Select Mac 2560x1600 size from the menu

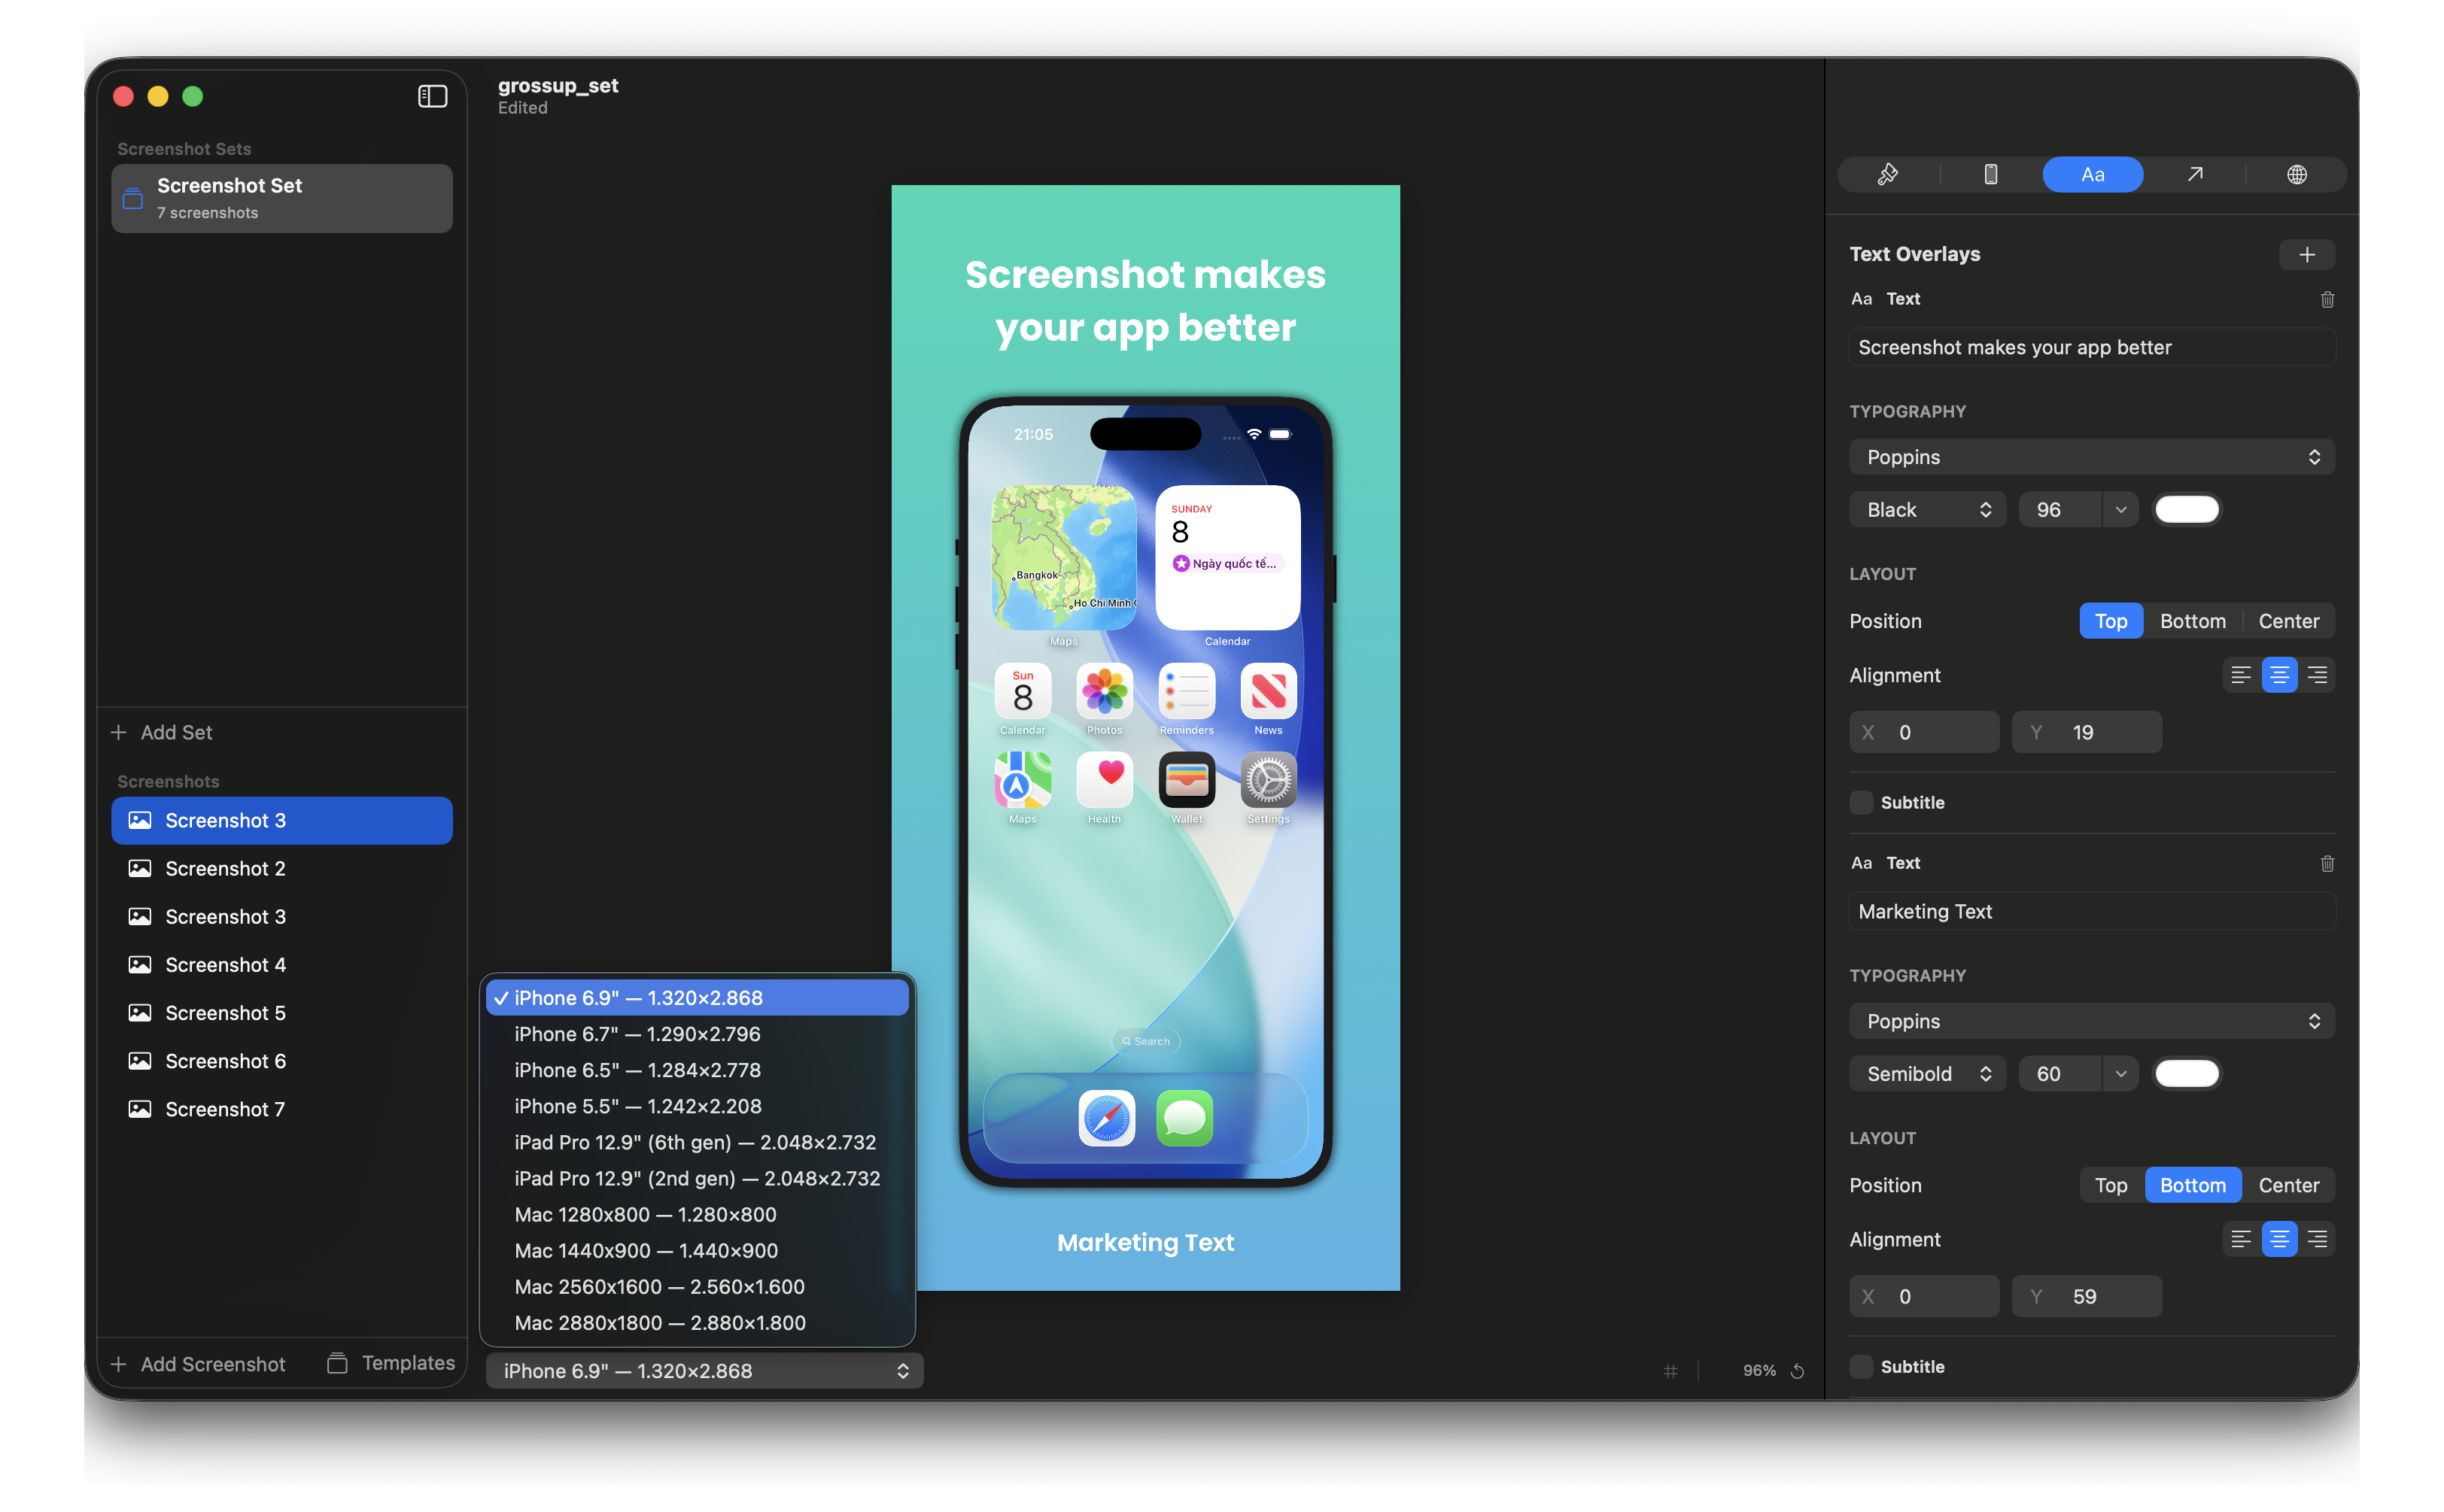[660, 1287]
